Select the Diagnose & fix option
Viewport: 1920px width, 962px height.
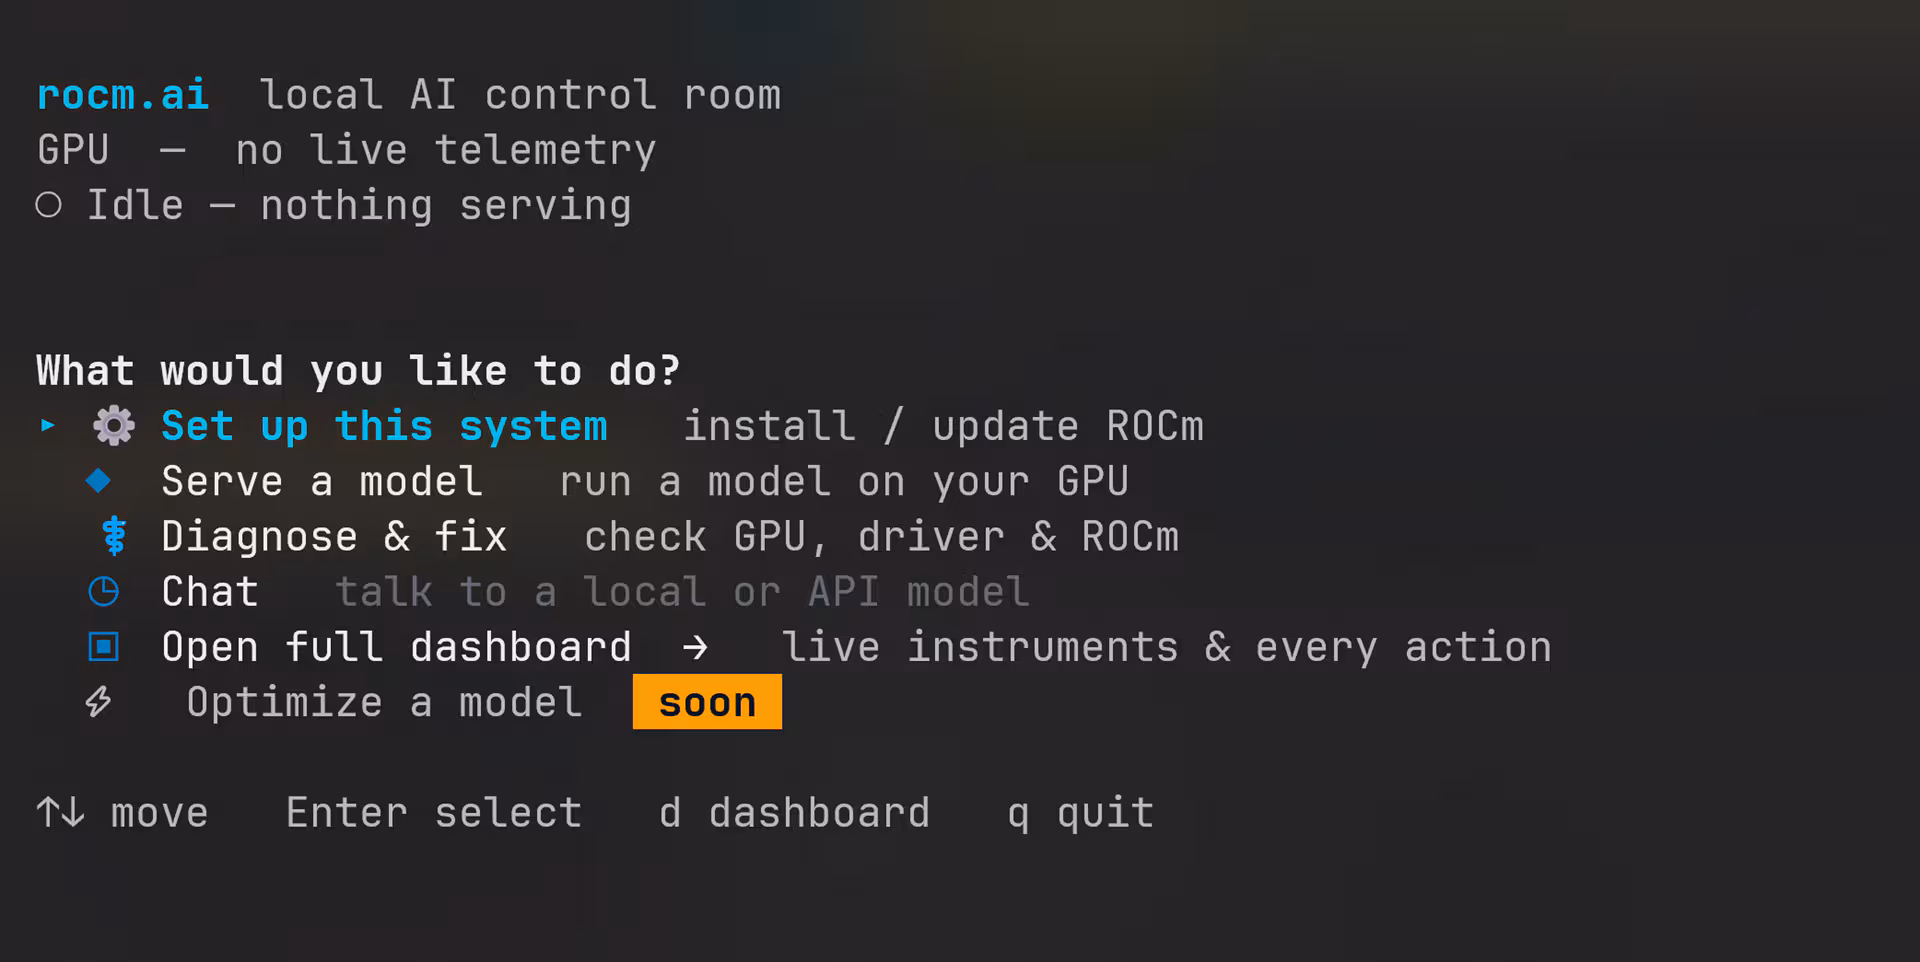(x=334, y=537)
